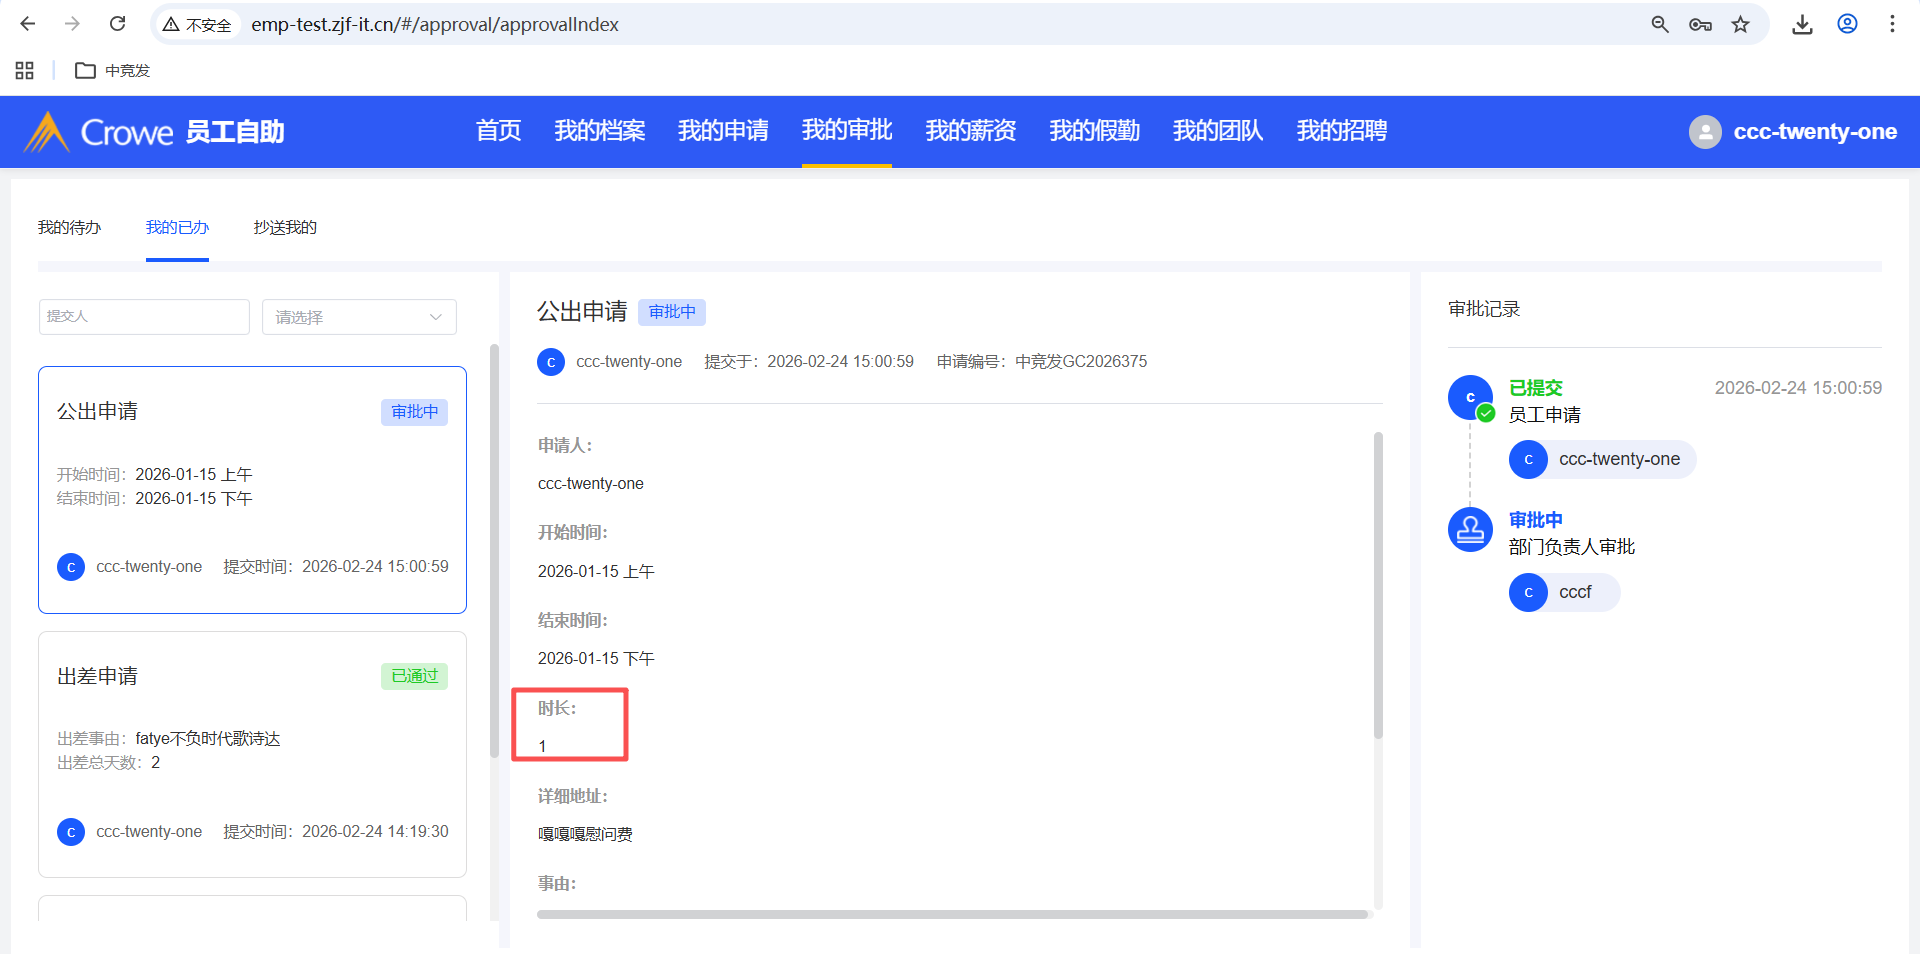Open 我的招聘 navigation item
This screenshot has height=954, width=1920.
click(x=1342, y=131)
